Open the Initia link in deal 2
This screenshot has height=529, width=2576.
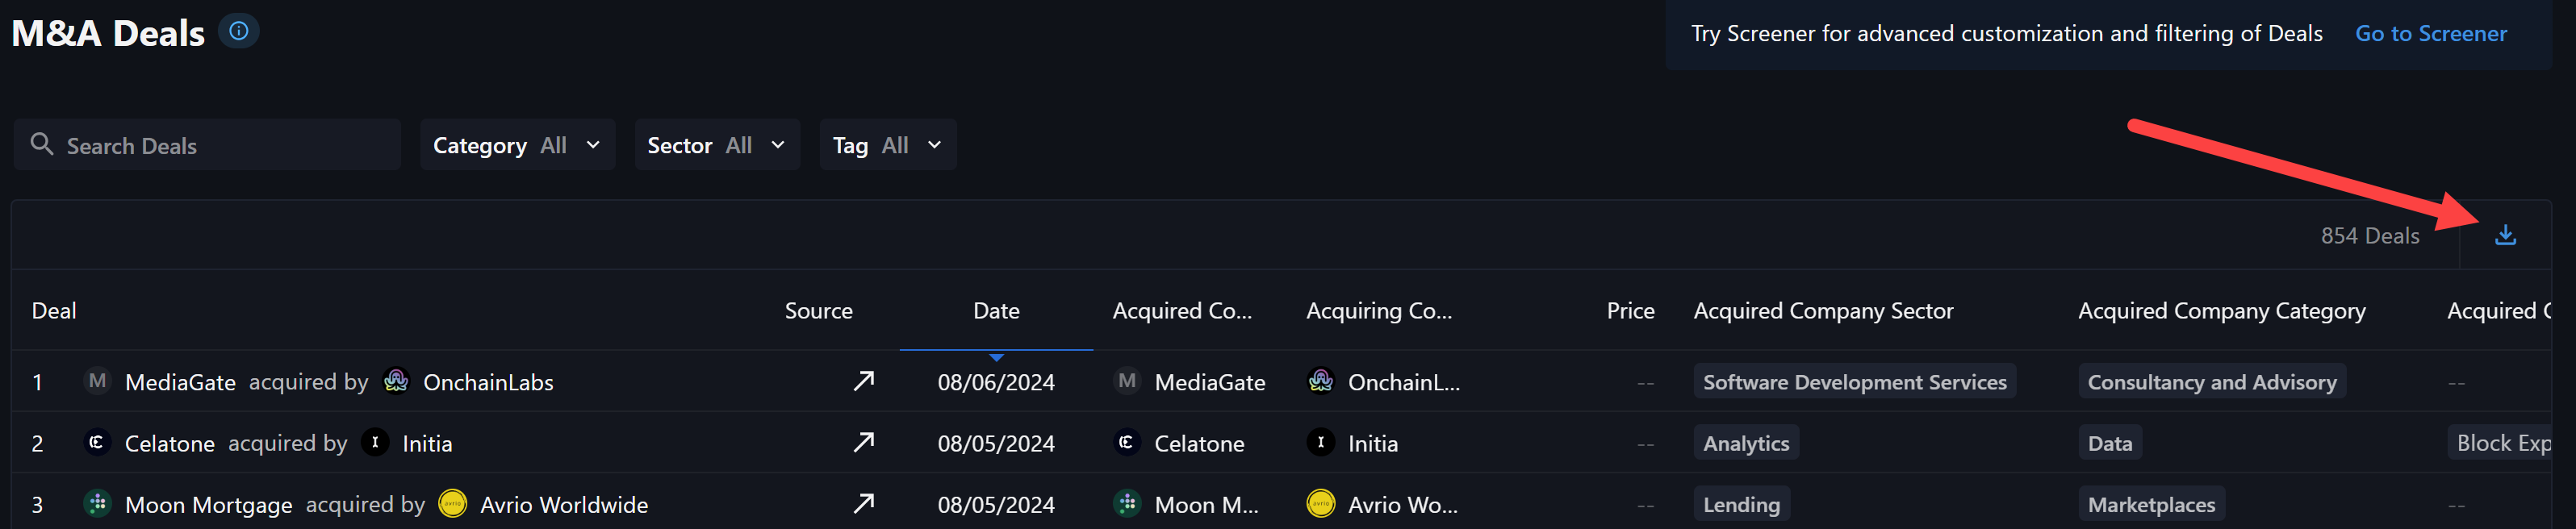(427, 443)
